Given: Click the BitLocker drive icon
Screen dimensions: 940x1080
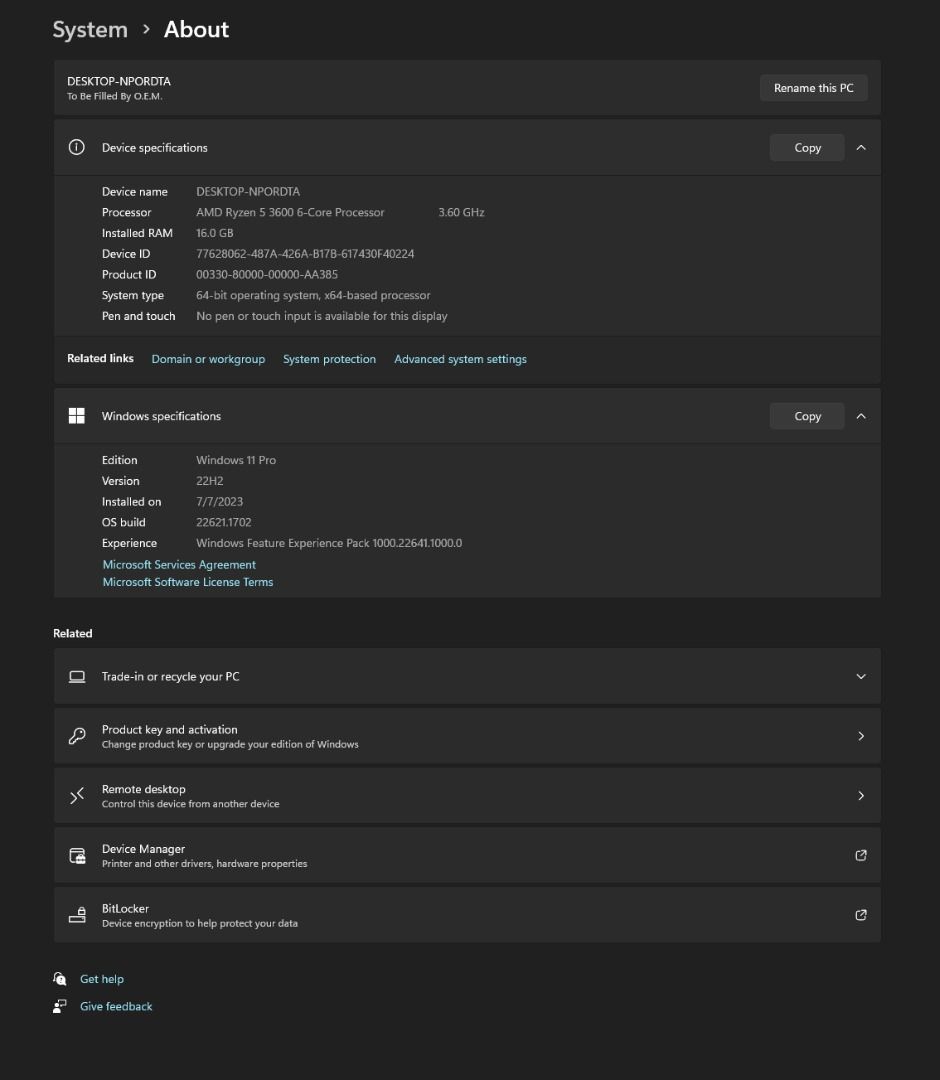Looking at the screenshot, I should [77, 914].
